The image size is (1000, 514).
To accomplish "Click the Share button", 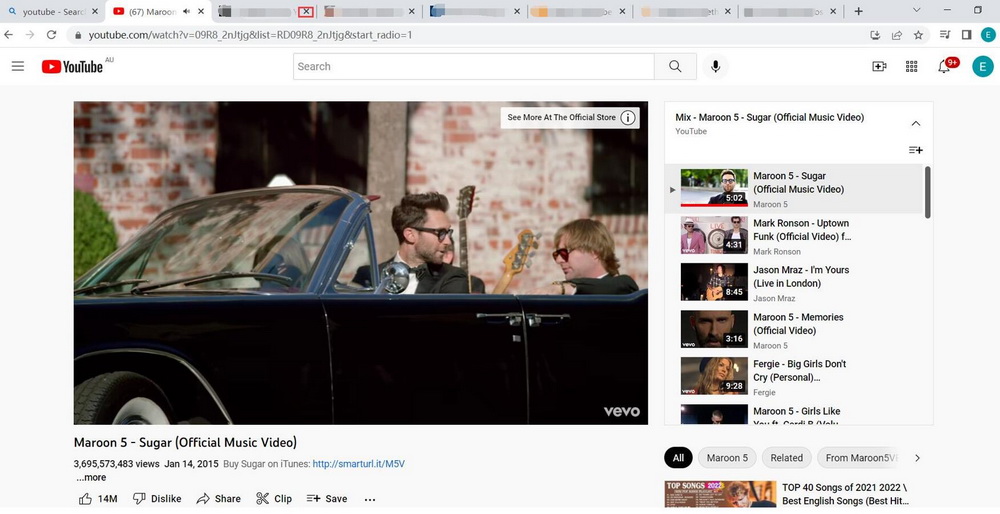I will (218, 498).
